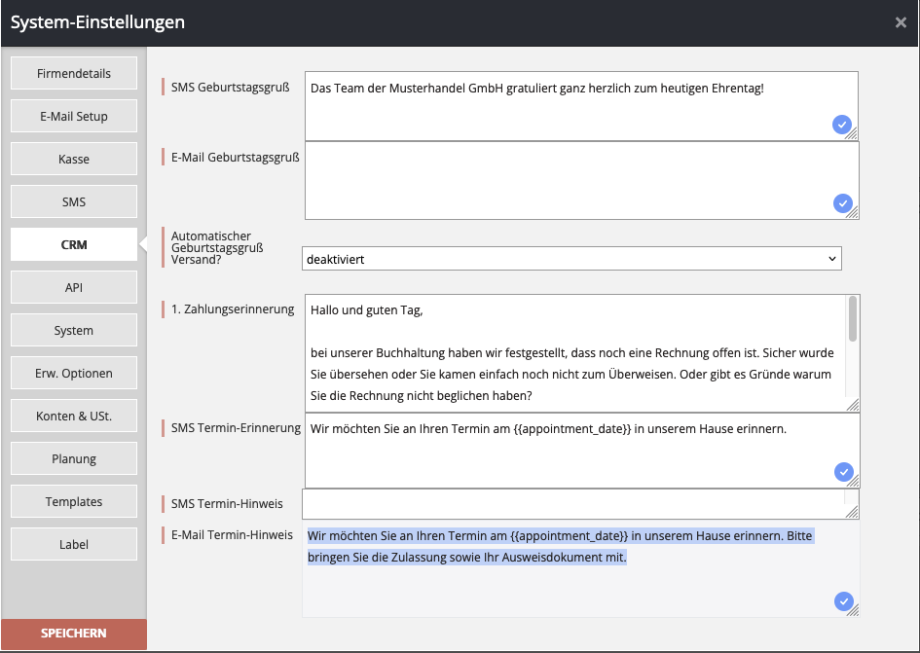The image size is (920, 653).
Task: Select the API settings tab
Action: [x=74, y=288]
